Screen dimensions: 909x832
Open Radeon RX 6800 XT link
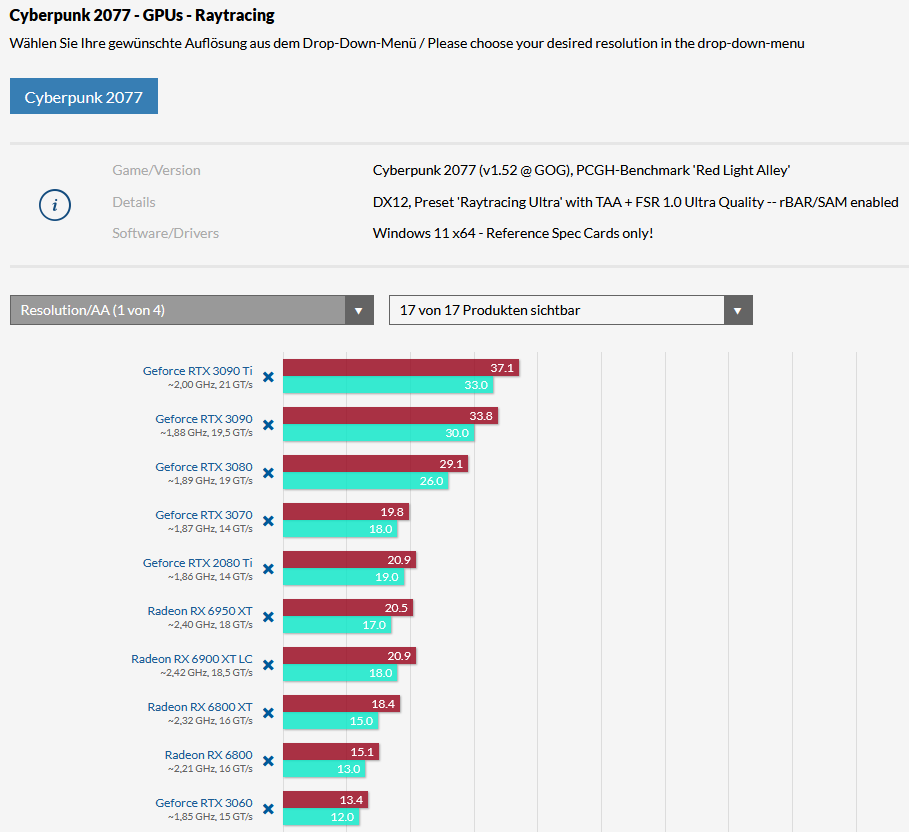pos(200,707)
